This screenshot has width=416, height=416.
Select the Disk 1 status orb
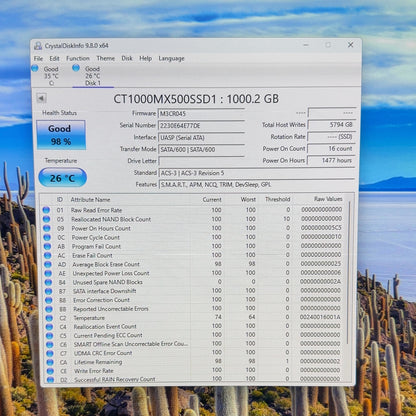tap(76, 68)
